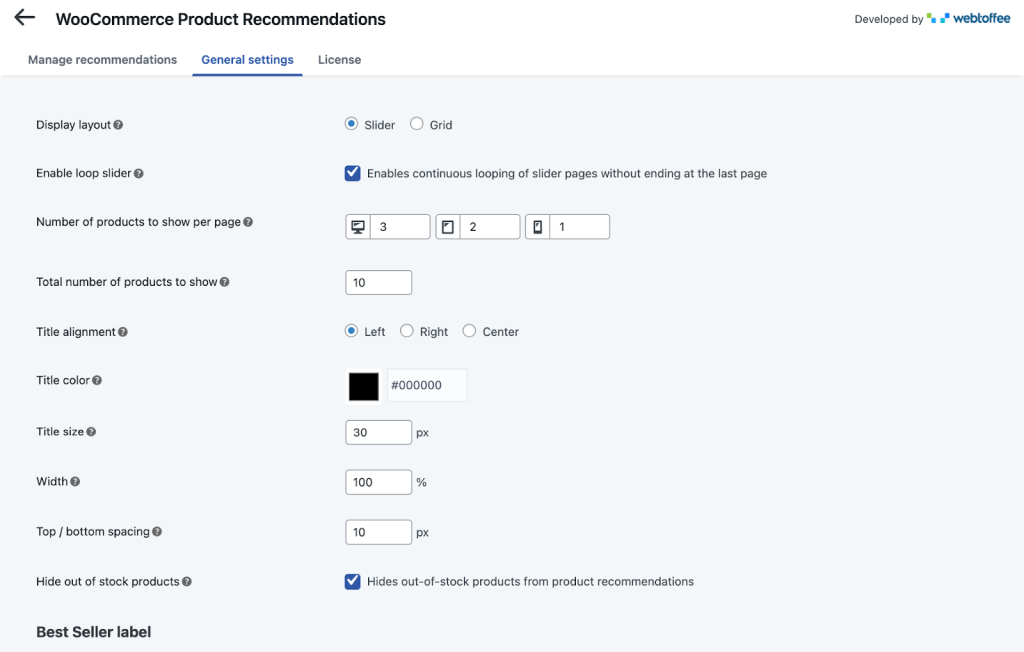Open the License tab
Image resolution: width=1024 pixels, height=652 pixels.
[340, 59]
